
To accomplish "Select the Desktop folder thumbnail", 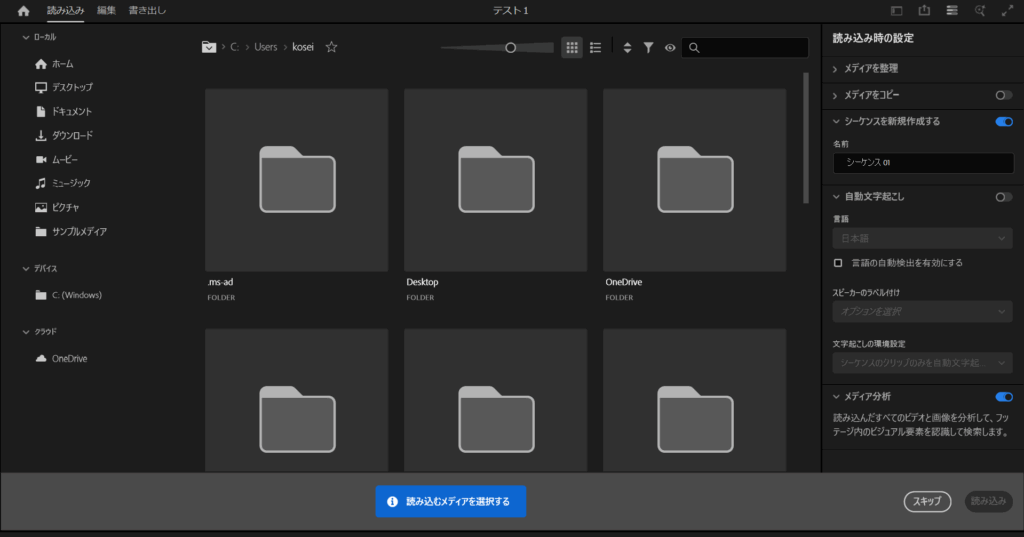I will tap(496, 180).
